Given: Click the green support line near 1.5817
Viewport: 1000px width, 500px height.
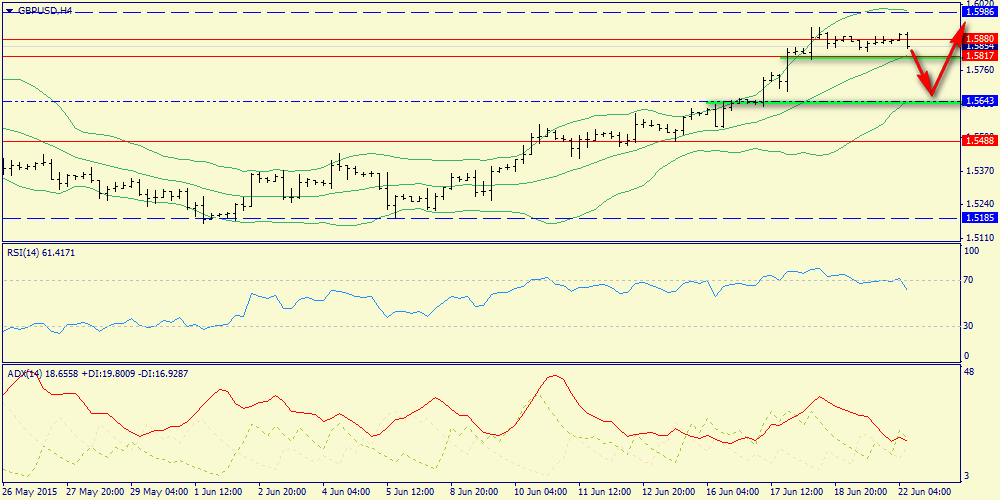Looking at the screenshot, I should (870, 57).
